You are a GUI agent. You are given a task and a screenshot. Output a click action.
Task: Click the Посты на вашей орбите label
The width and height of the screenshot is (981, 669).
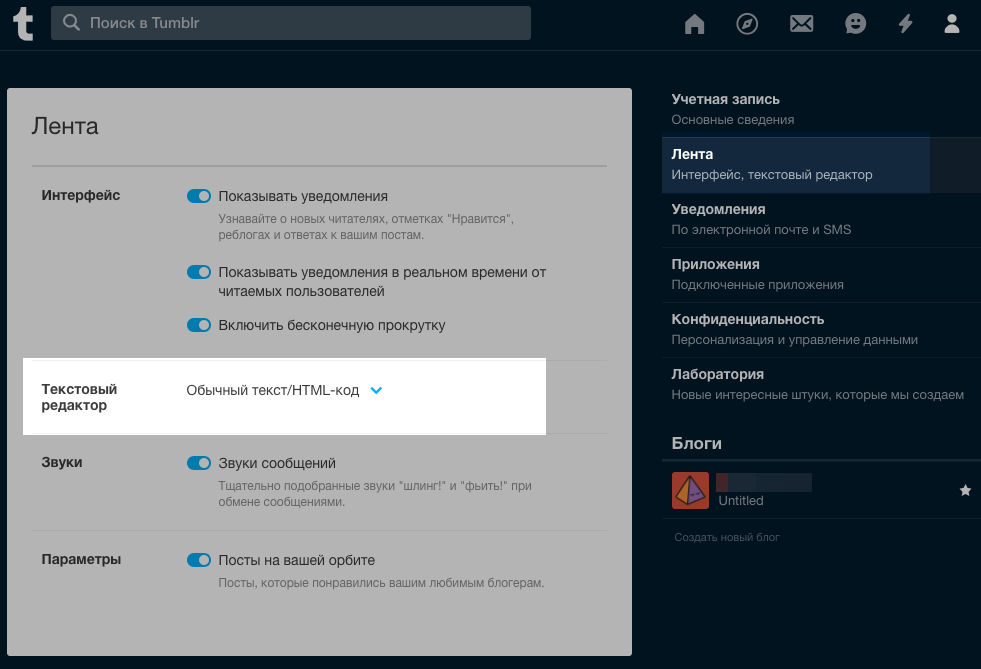point(297,560)
